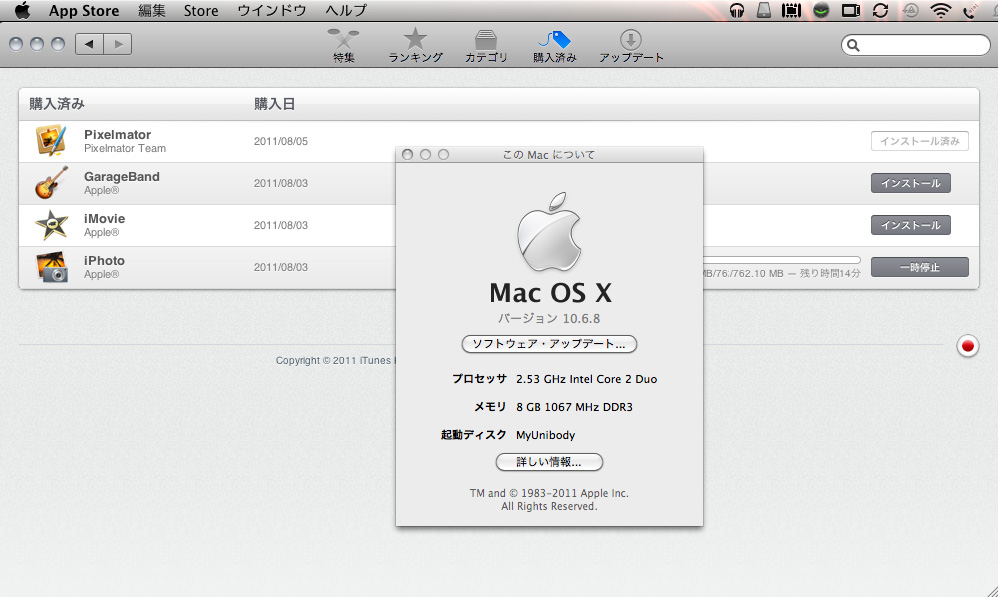Click the 購入済み column header
This screenshot has width=998, height=597.
57,104
